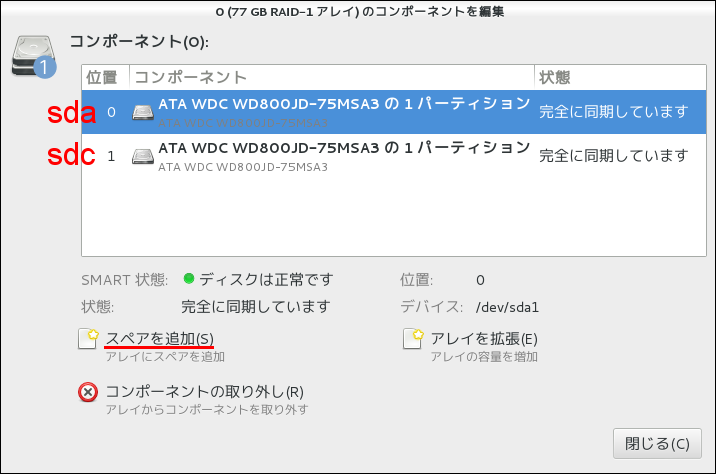Click position number 1 in list
The width and height of the screenshot is (716, 474).
[x=111, y=157]
